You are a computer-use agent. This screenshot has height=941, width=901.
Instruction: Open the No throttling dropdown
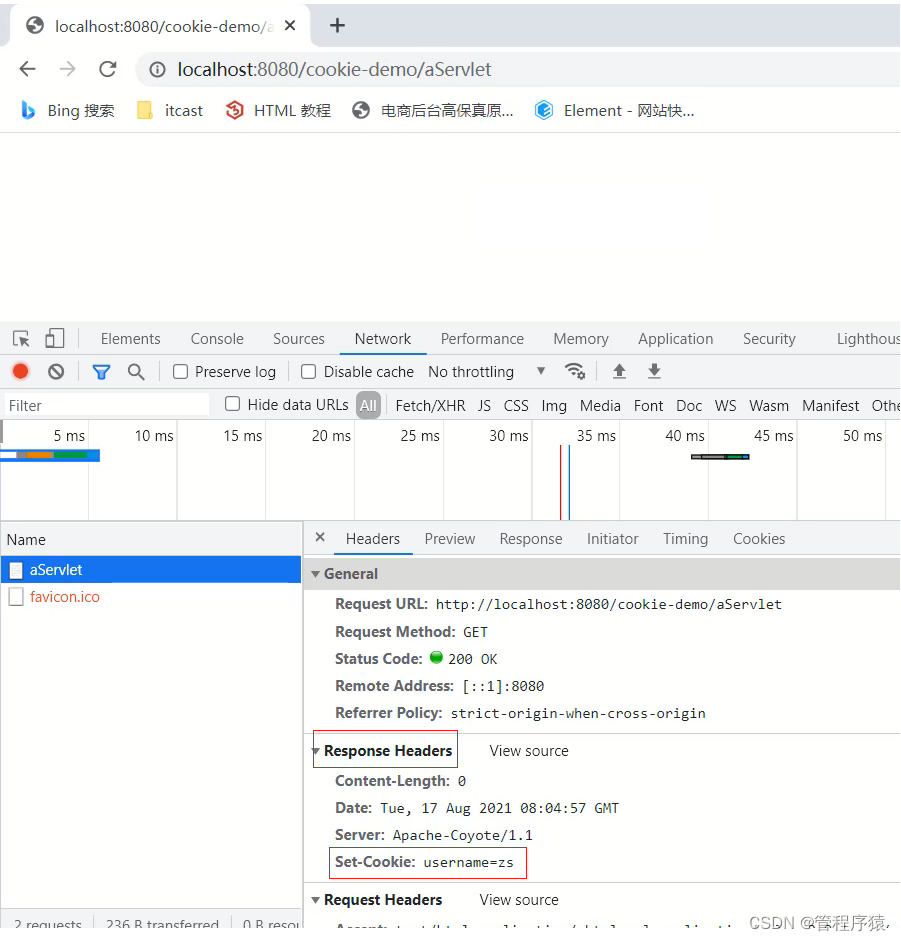[486, 372]
